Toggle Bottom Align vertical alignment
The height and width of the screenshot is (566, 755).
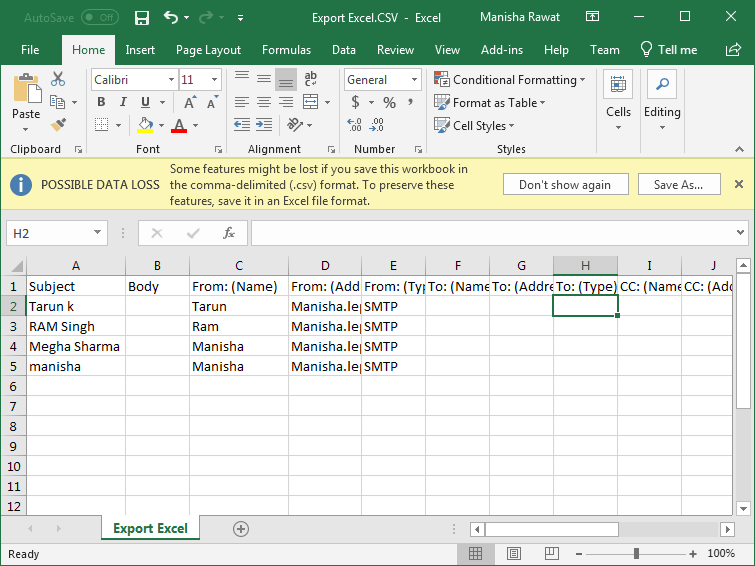(x=286, y=79)
